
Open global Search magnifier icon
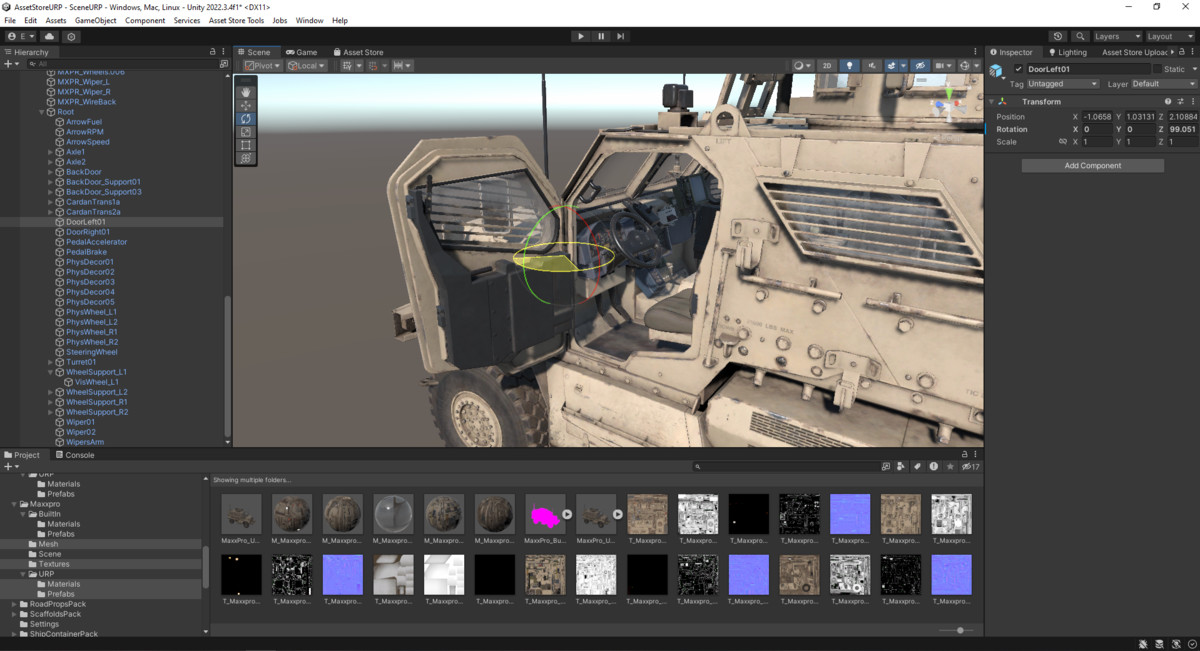[1080, 36]
